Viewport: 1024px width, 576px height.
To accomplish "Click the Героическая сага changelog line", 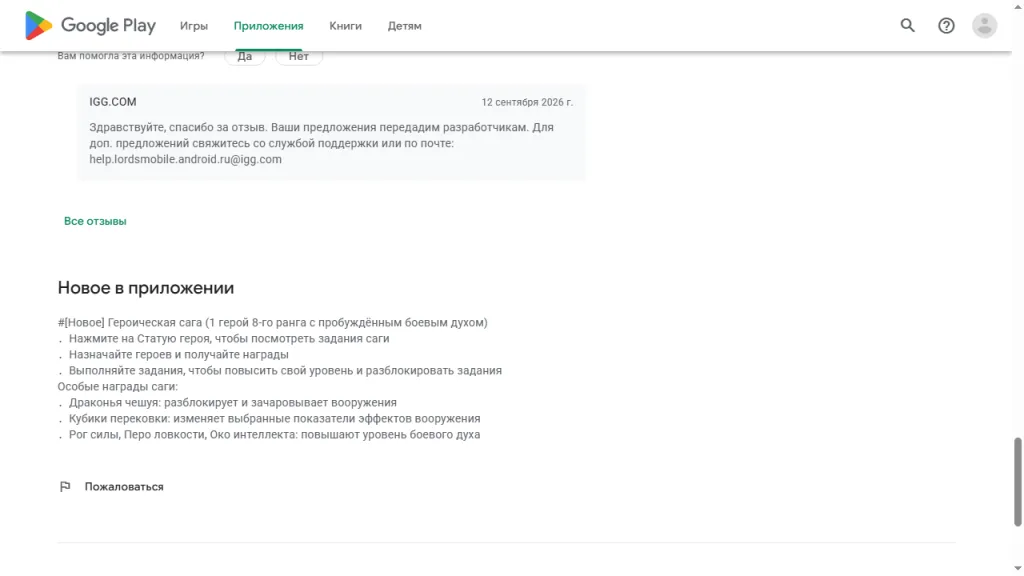I will tap(272, 323).
